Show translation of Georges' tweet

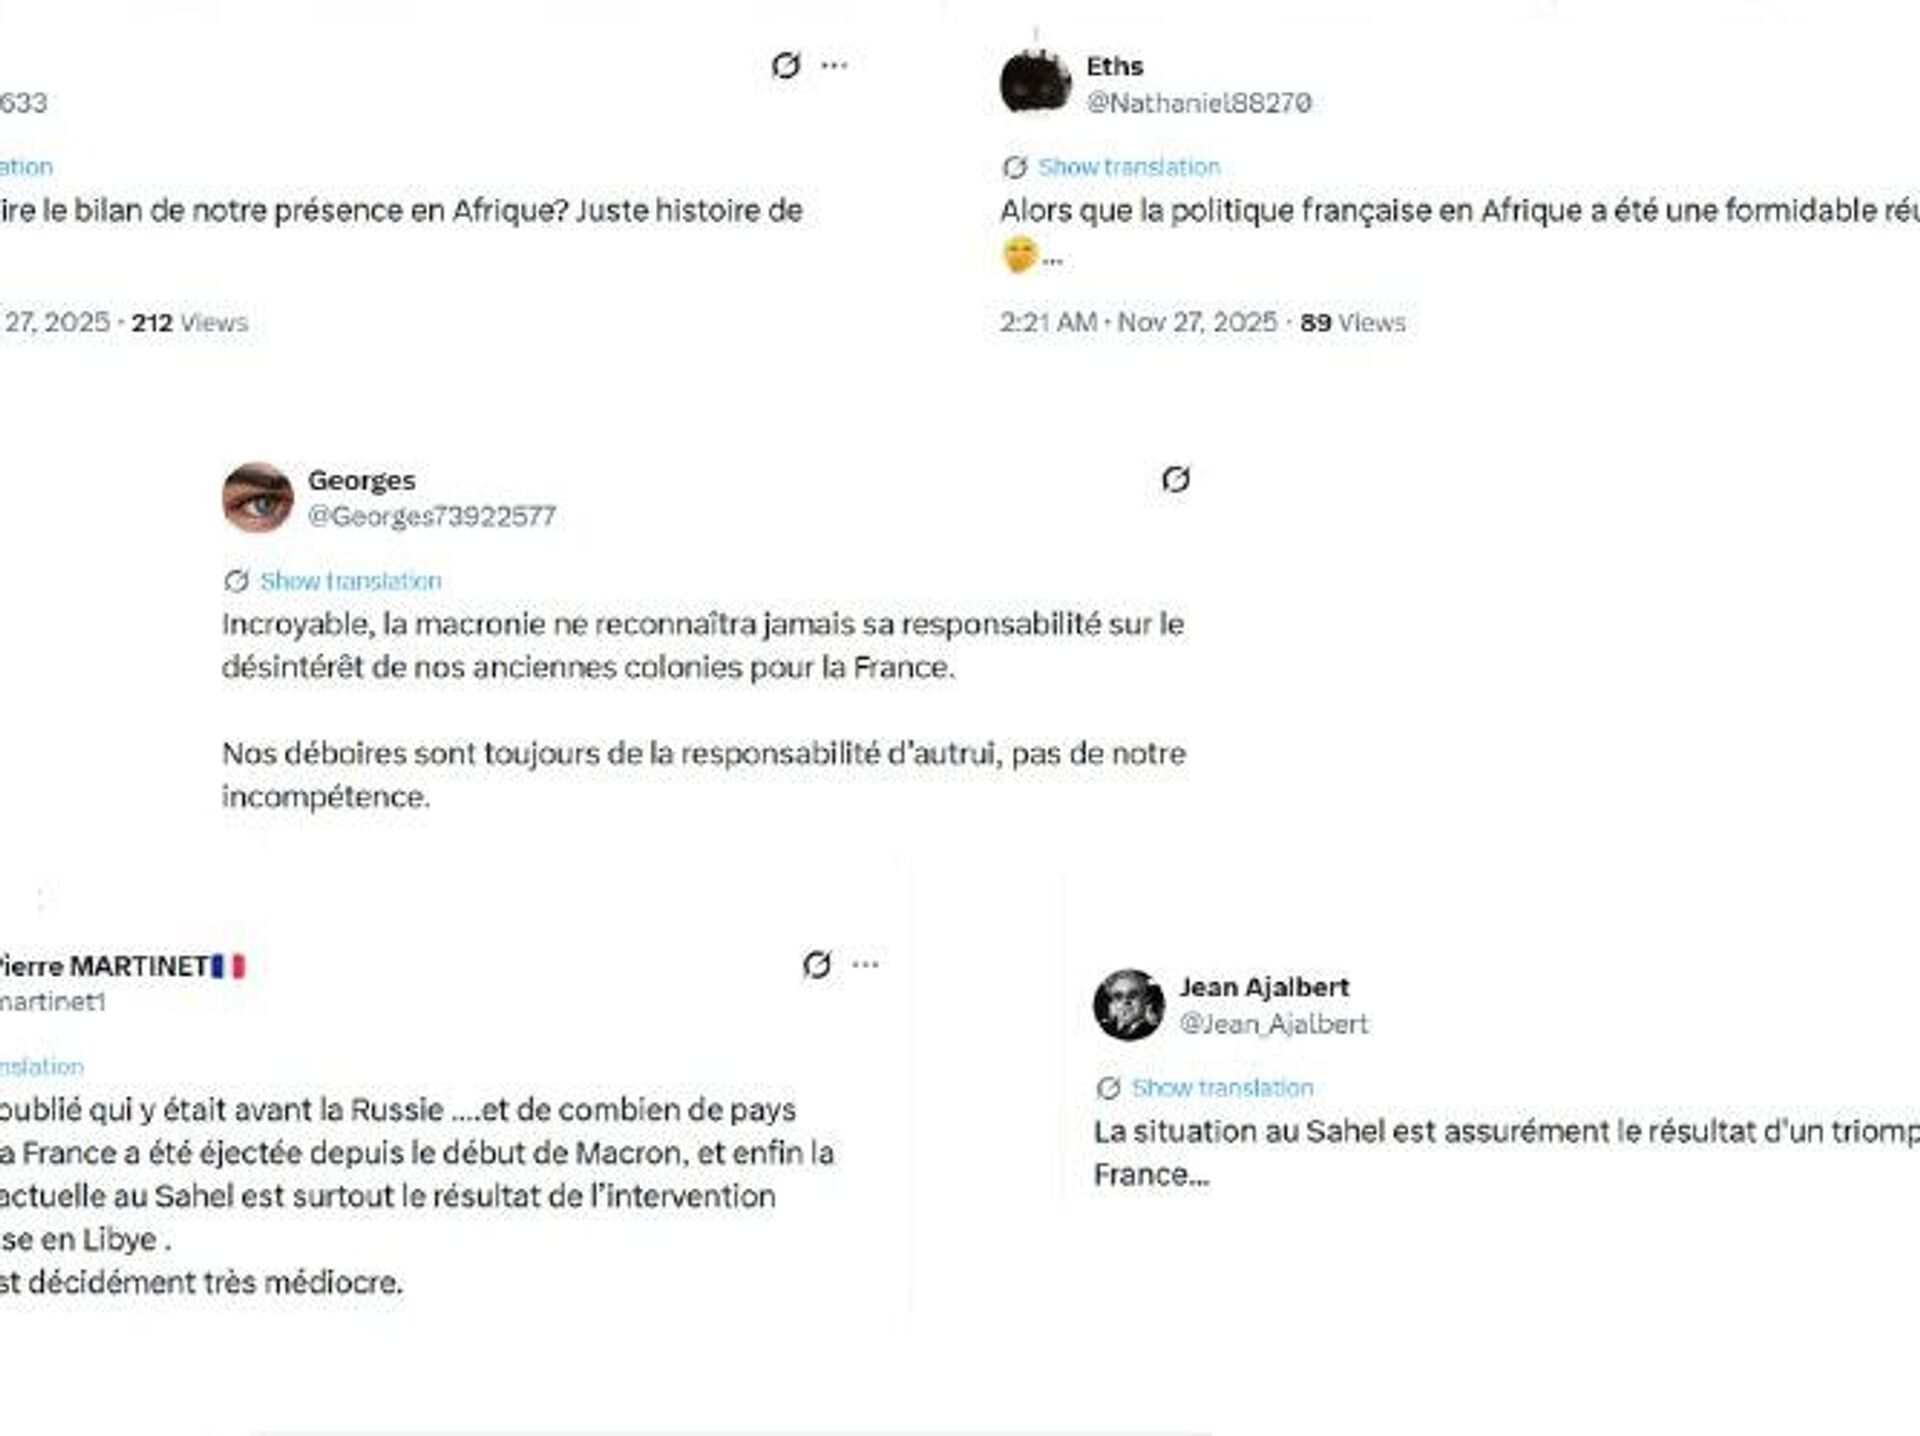(350, 581)
